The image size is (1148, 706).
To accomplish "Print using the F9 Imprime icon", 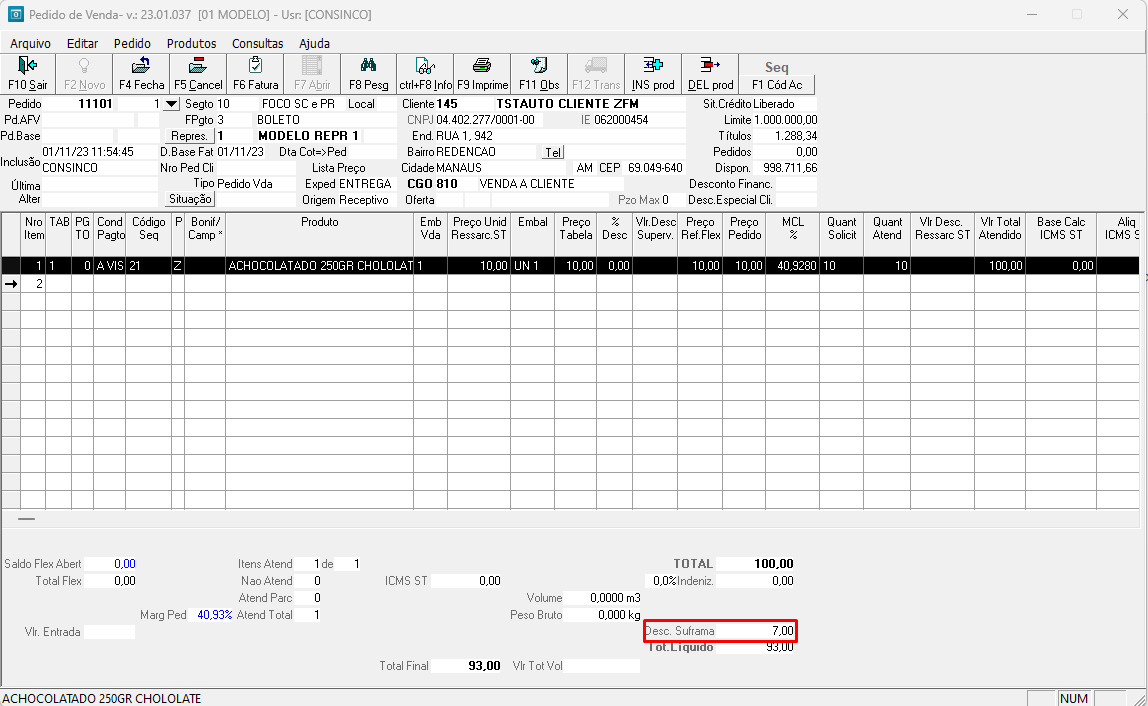I will (x=482, y=74).
